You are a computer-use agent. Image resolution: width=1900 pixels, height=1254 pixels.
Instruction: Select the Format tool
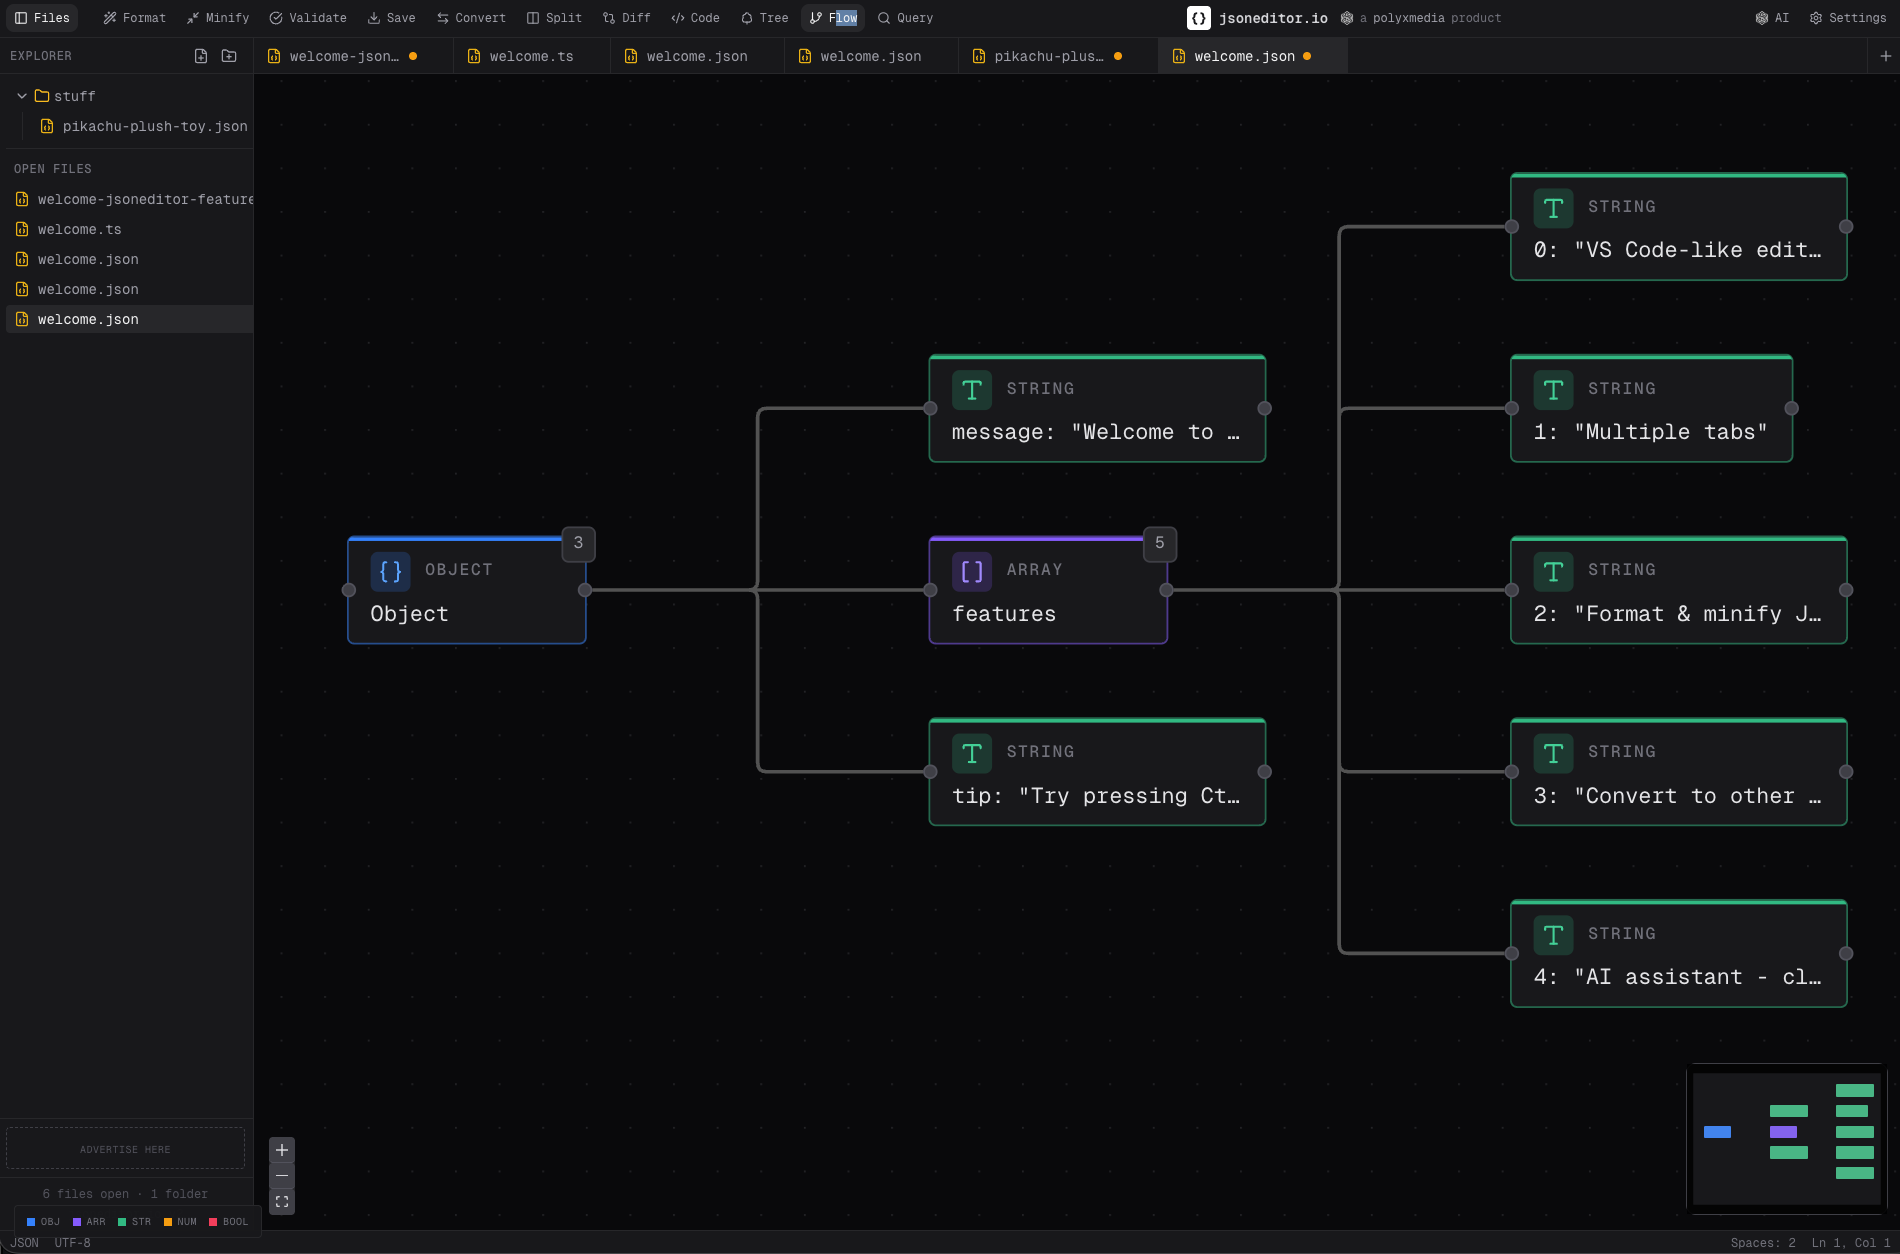(x=134, y=17)
